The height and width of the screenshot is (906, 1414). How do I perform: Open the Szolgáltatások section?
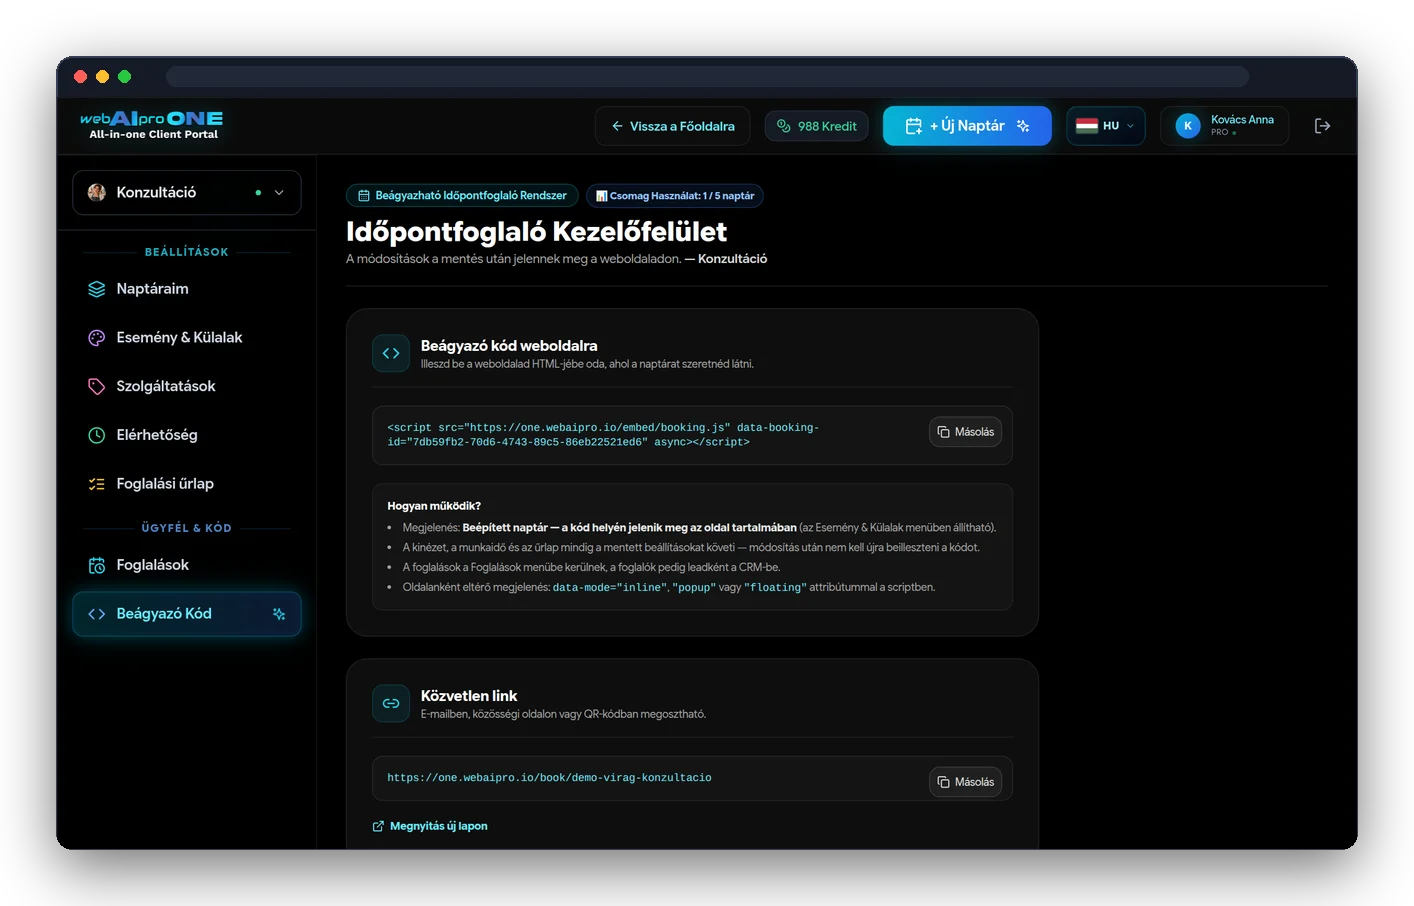(x=187, y=386)
